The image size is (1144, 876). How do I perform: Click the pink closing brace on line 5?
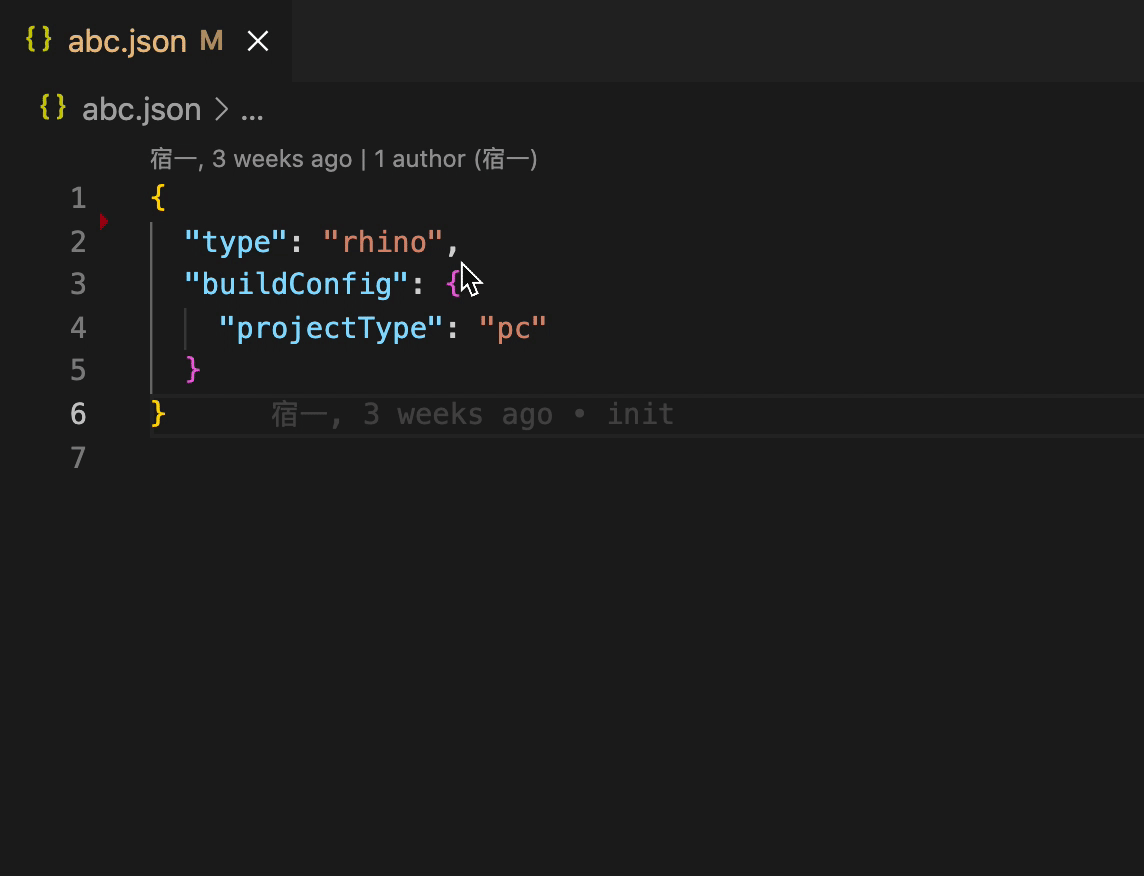coord(193,370)
